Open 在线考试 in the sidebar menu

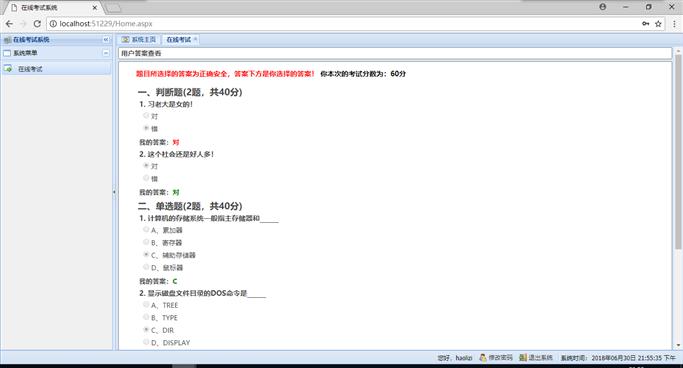(x=30, y=69)
